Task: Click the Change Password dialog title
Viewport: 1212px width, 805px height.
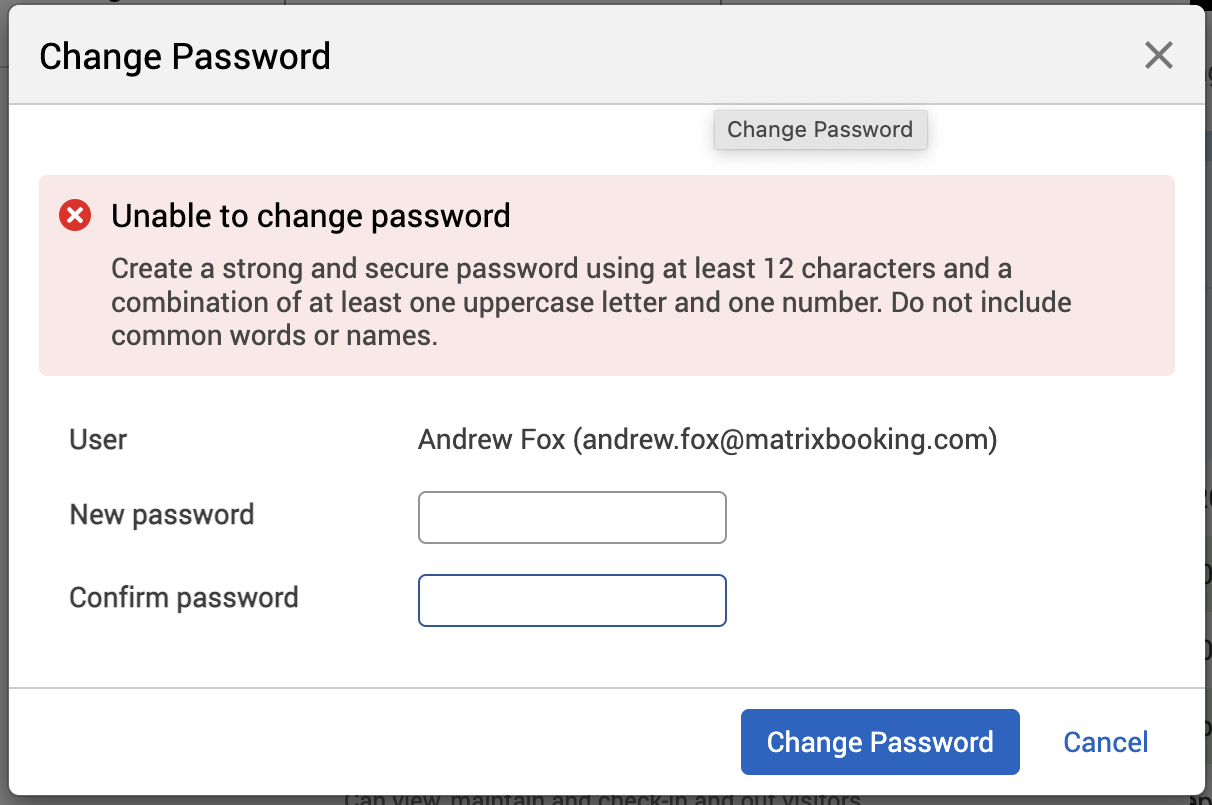Action: [x=185, y=56]
